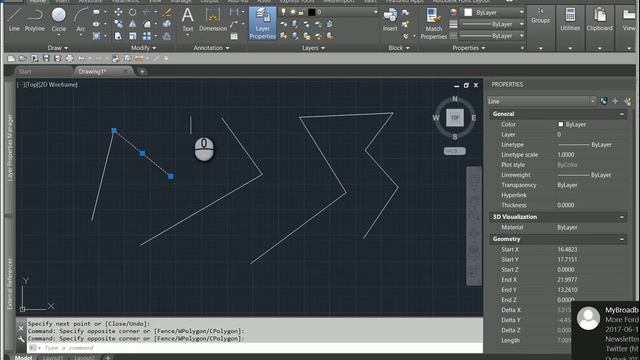Open the Layer Properties manager
The image size is (640, 360).
pyautogui.click(x=262, y=23)
